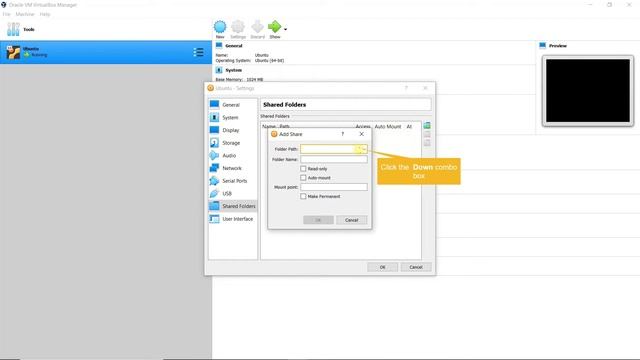Click Cancel in the Add Share dialog
640x360 pixels.
tap(351, 220)
